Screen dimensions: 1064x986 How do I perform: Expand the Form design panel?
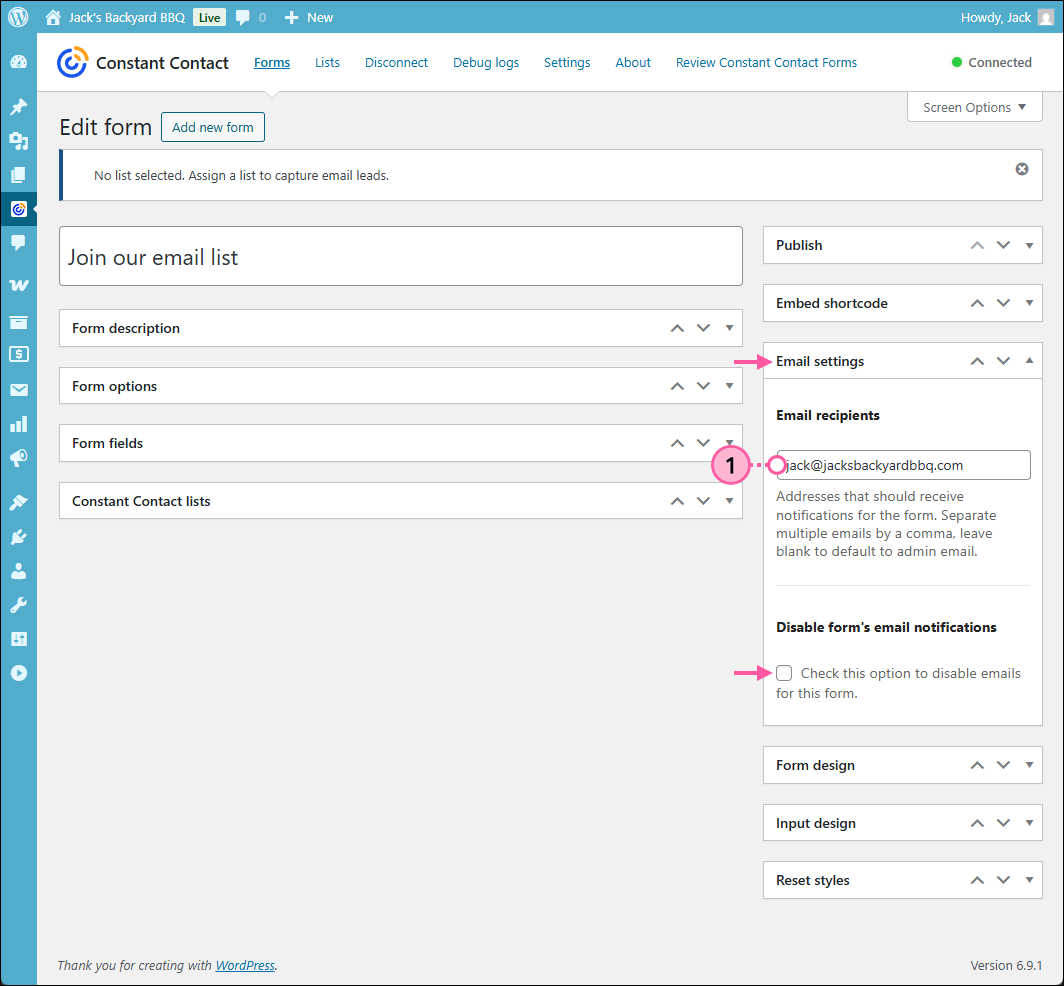pos(1028,765)
